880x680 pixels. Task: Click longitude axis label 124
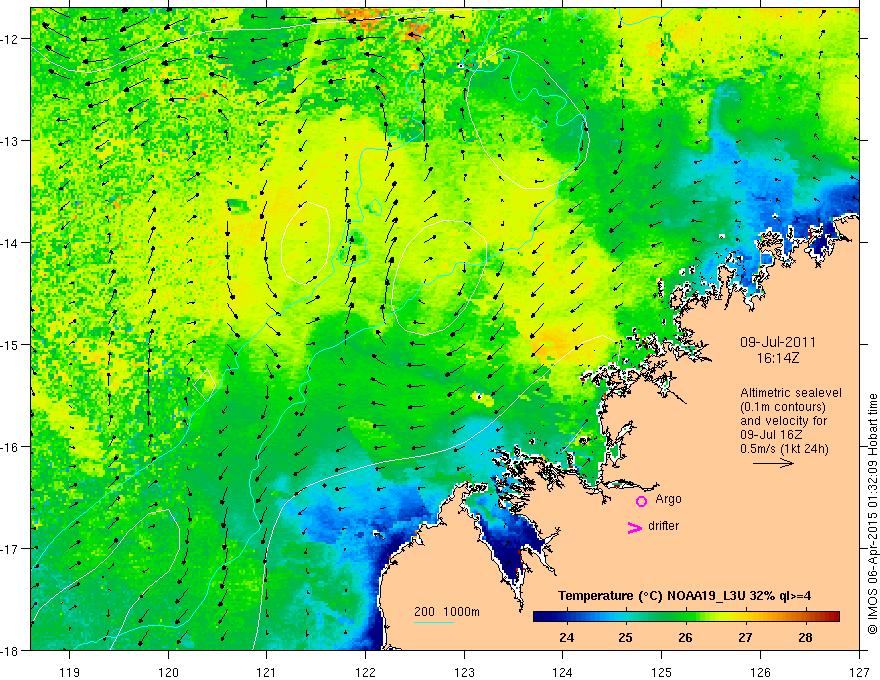tap(563, 673)
